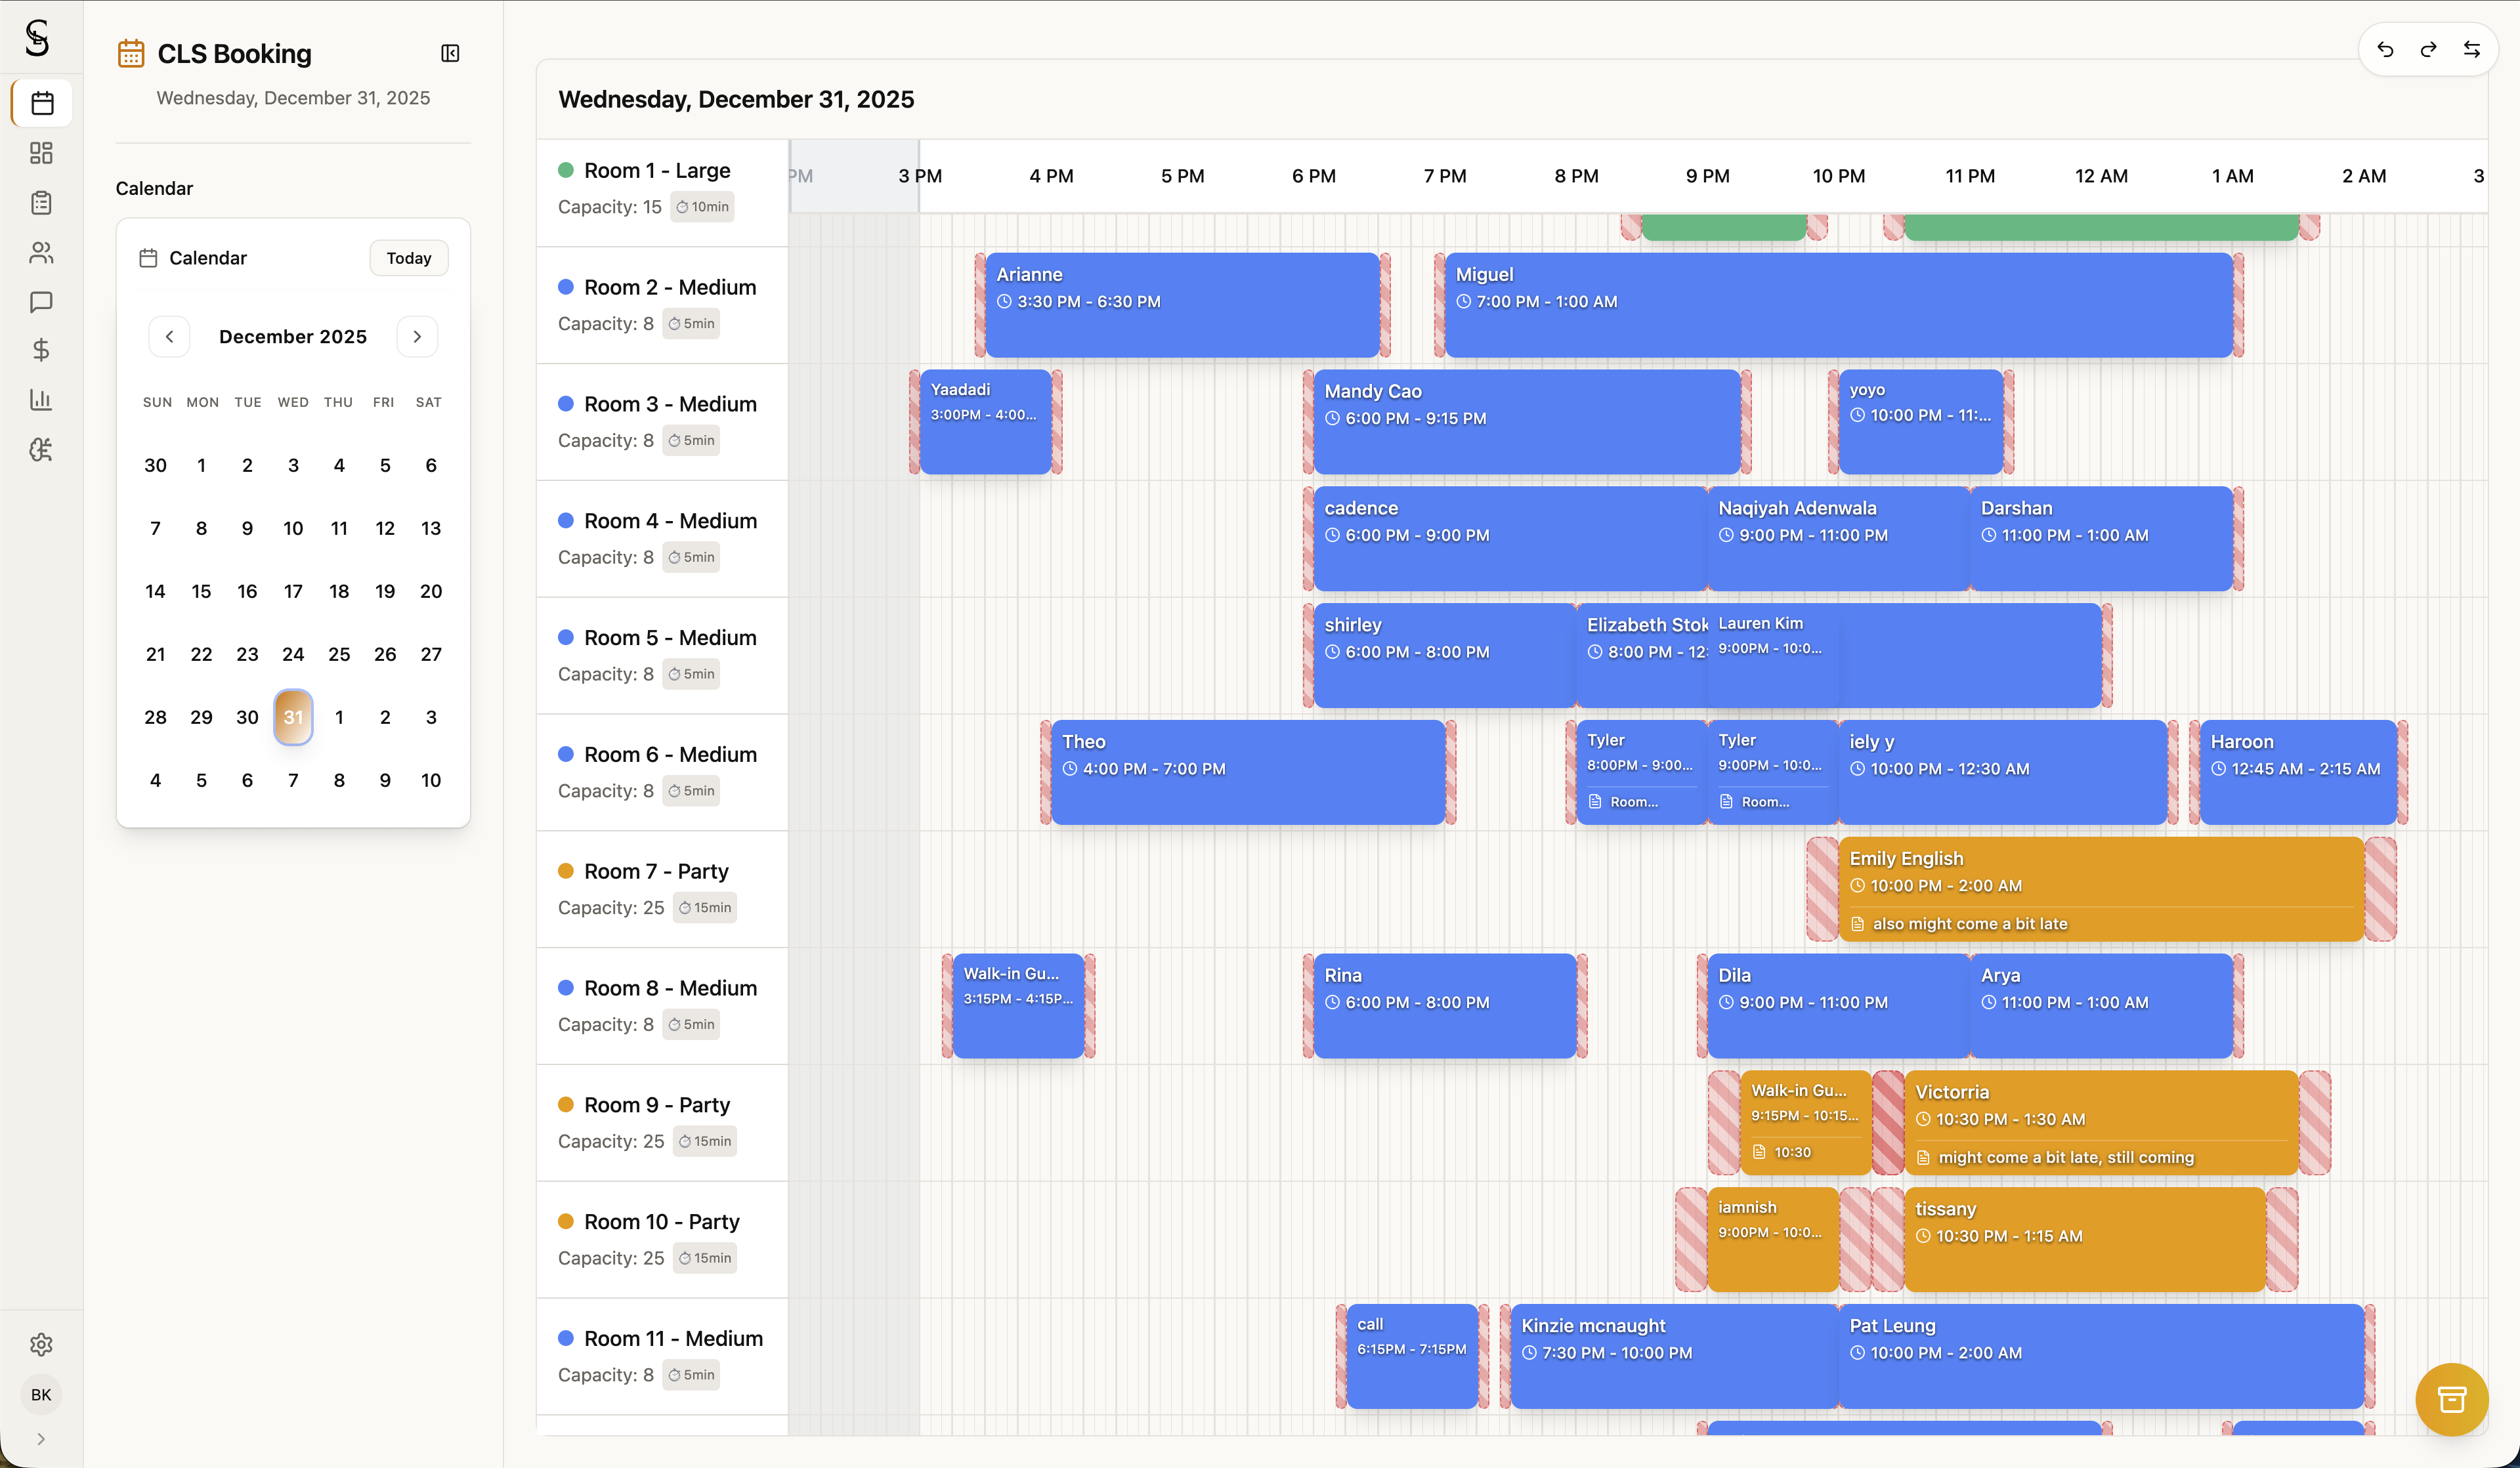2520x1468 pixels.
Task: Click the undo arrow icon at top right
Action: [2385, 50]
